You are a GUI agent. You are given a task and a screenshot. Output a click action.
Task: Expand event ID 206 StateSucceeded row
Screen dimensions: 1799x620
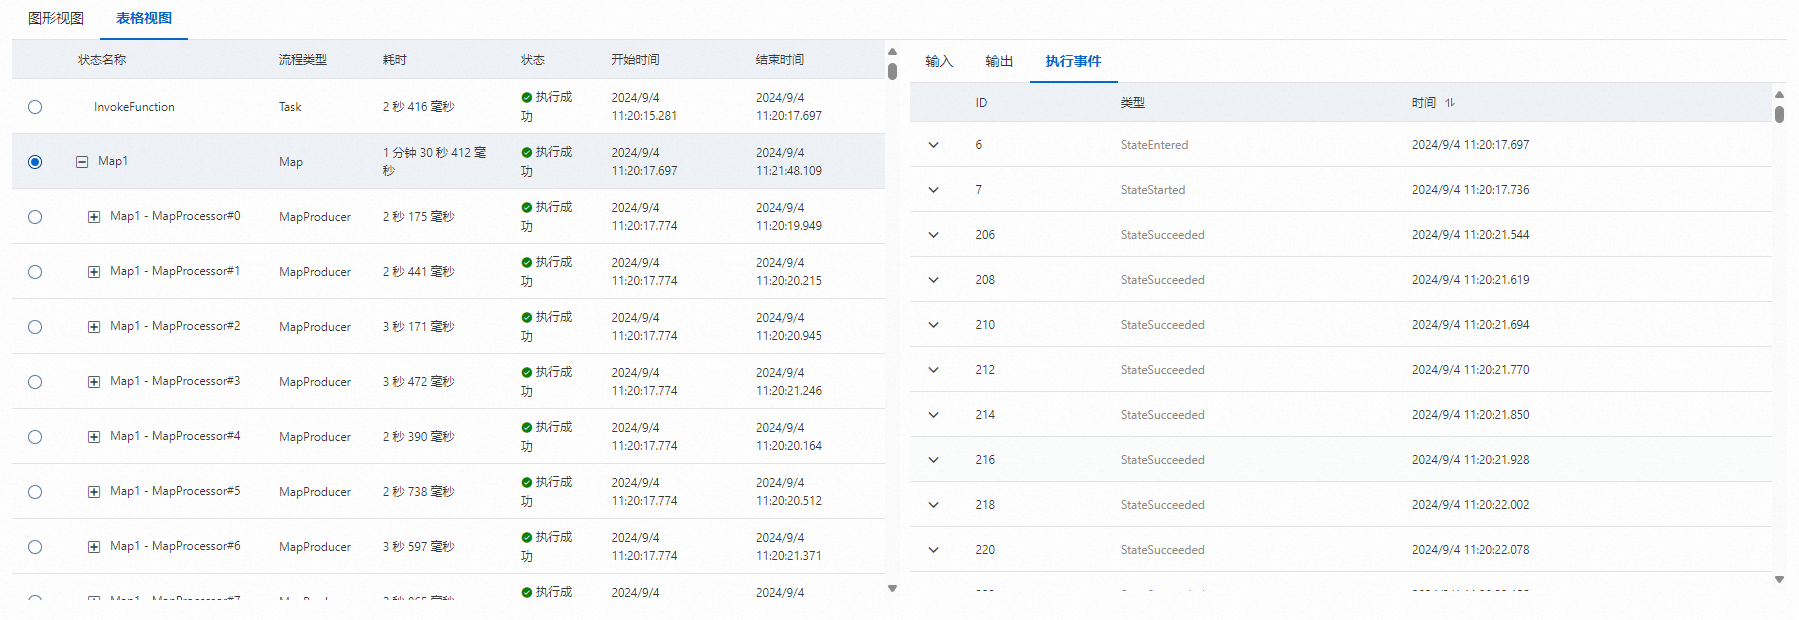tap(933, 235)
